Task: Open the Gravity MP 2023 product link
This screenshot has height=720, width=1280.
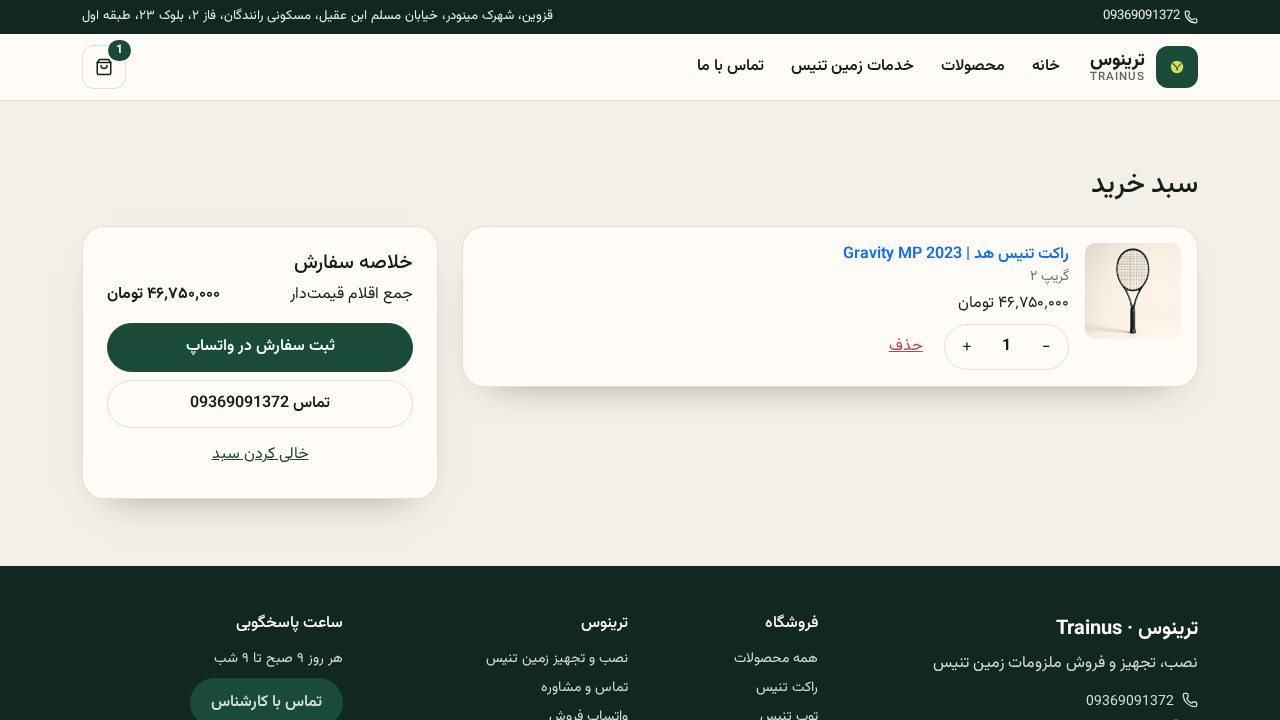Action: coord(956,253)
